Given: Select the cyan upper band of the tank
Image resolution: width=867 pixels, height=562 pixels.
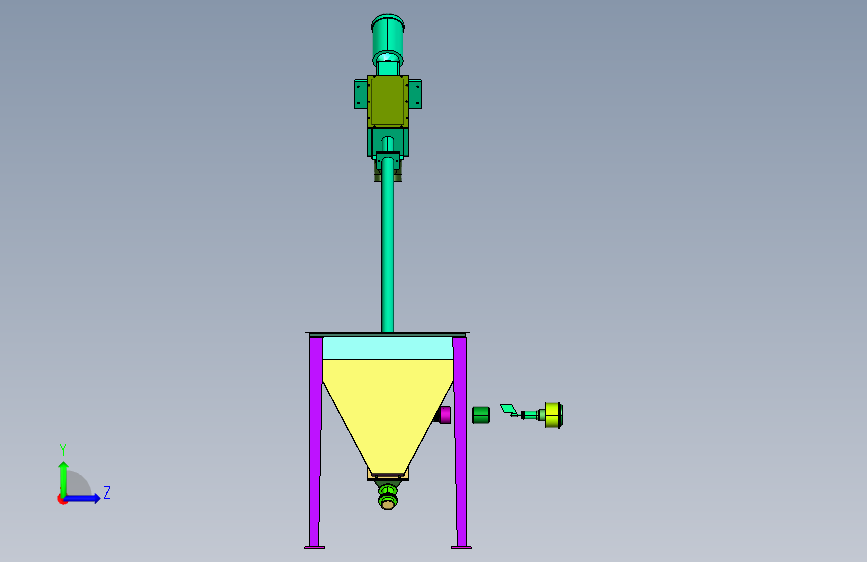Looking at the screenshot, I should pos(388,348).
